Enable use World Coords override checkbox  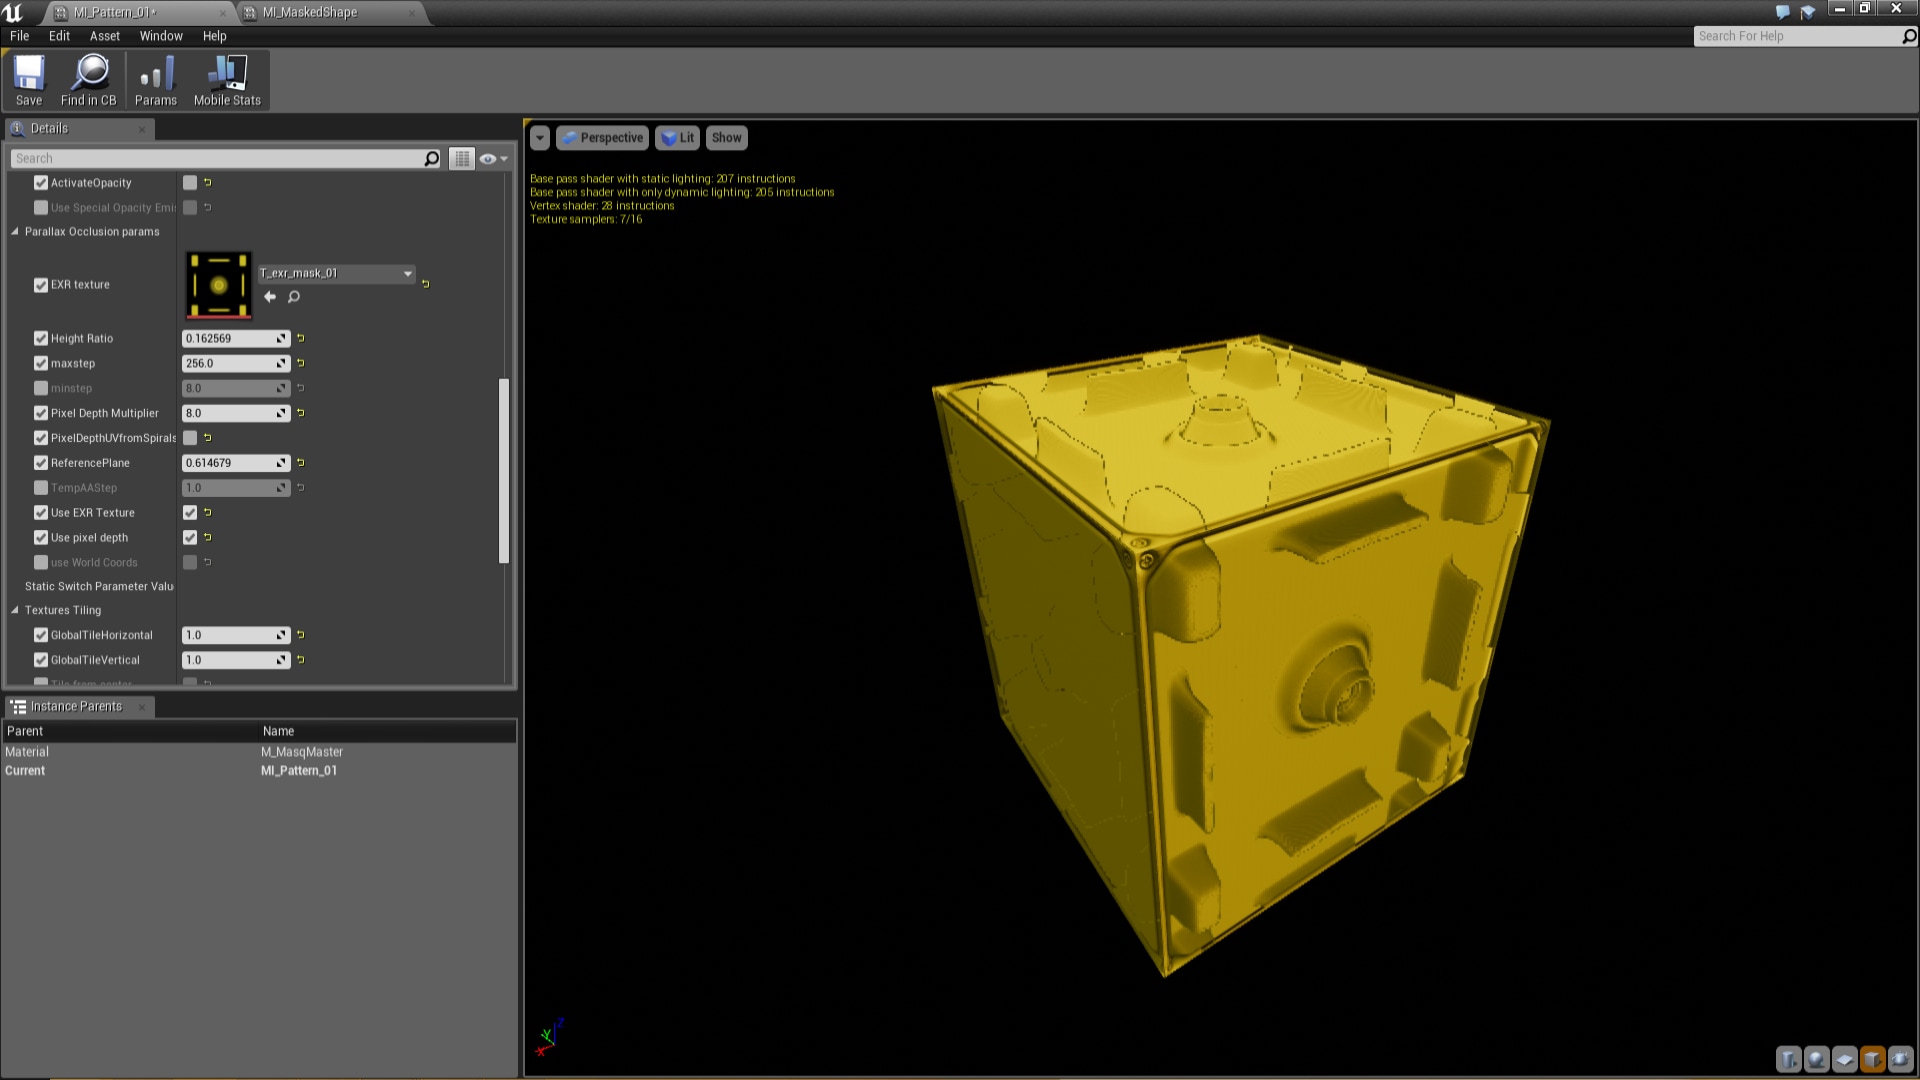[41, 563]
